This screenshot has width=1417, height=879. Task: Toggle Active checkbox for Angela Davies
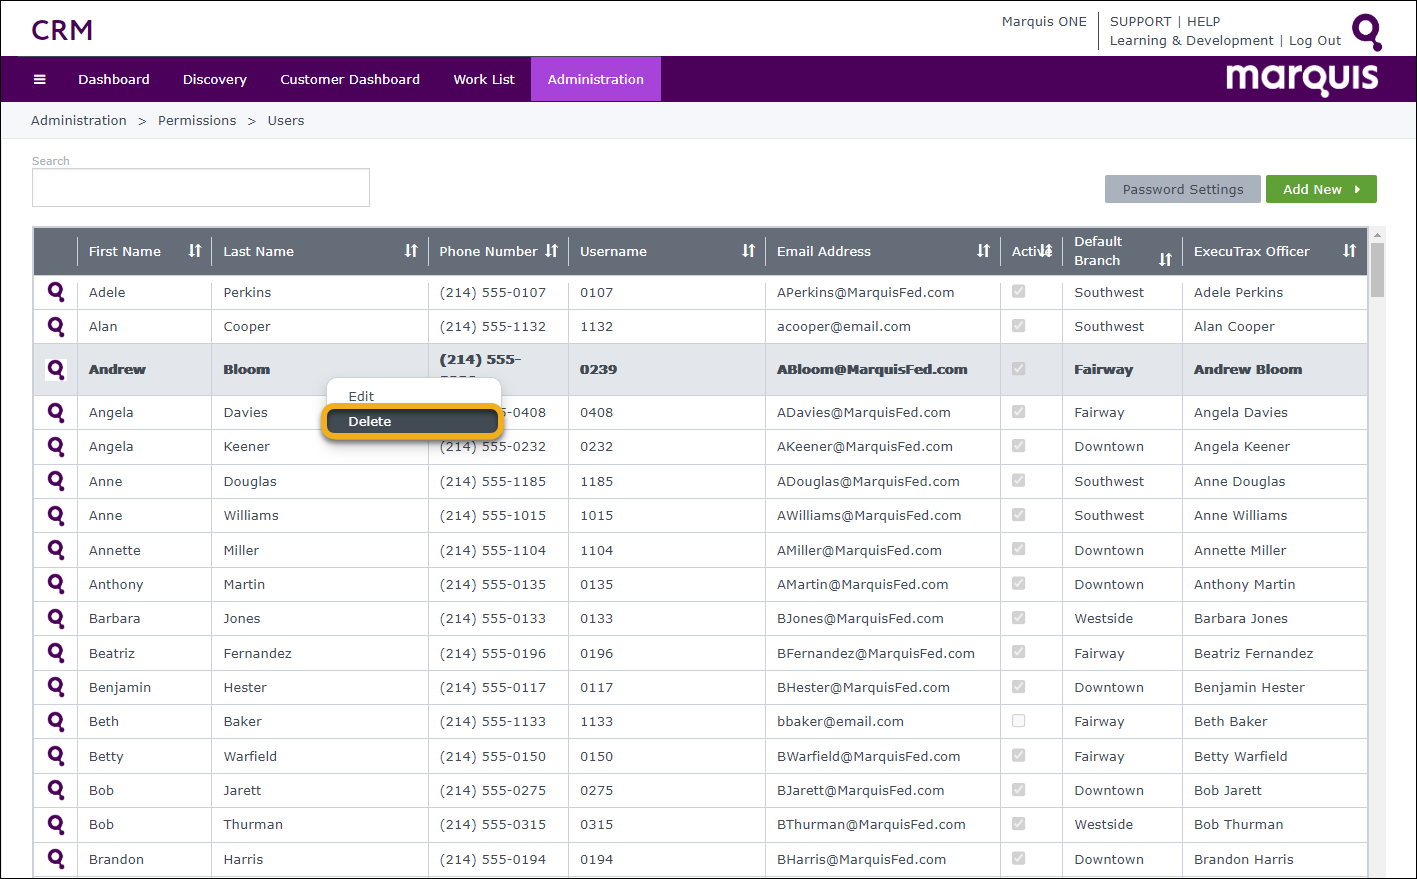[x=1018, y=411]
